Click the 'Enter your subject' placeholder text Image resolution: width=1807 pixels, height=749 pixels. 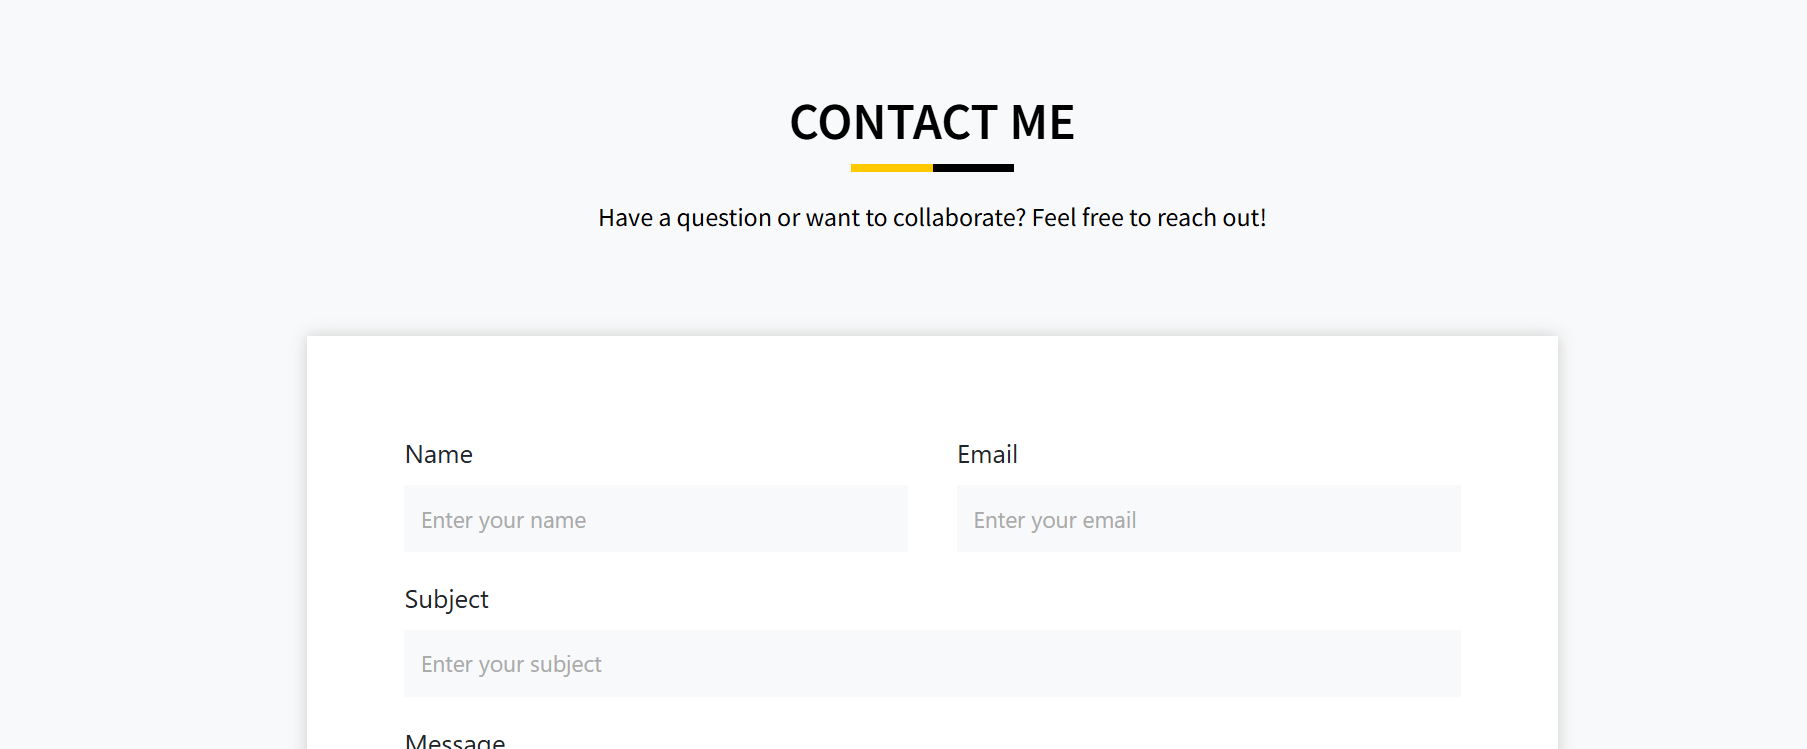point(511,664)
